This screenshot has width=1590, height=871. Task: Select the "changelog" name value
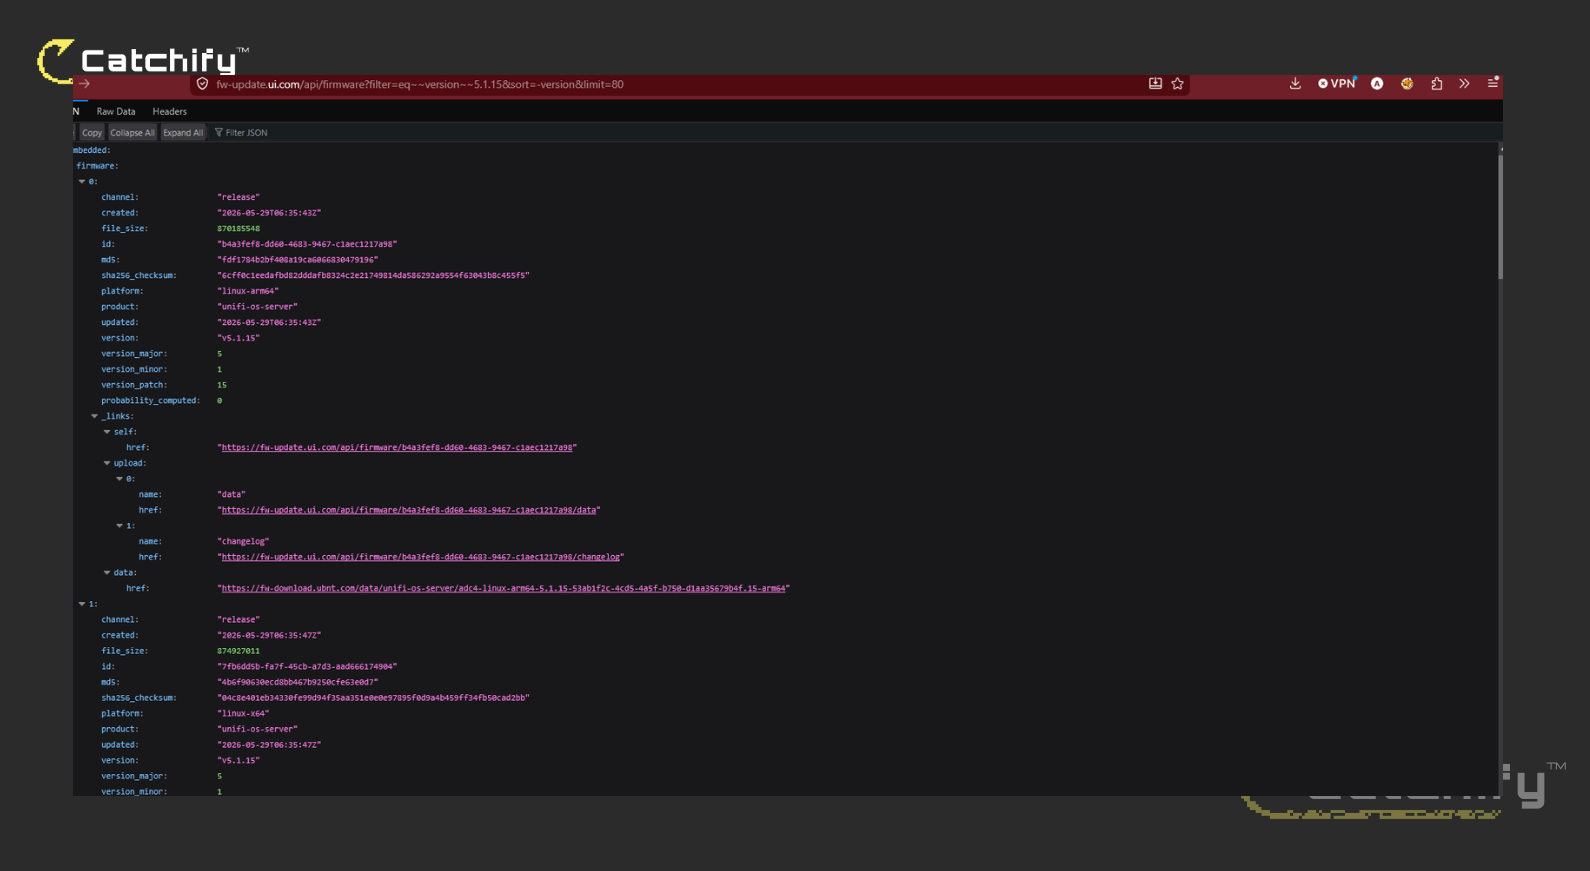[243, 541]
